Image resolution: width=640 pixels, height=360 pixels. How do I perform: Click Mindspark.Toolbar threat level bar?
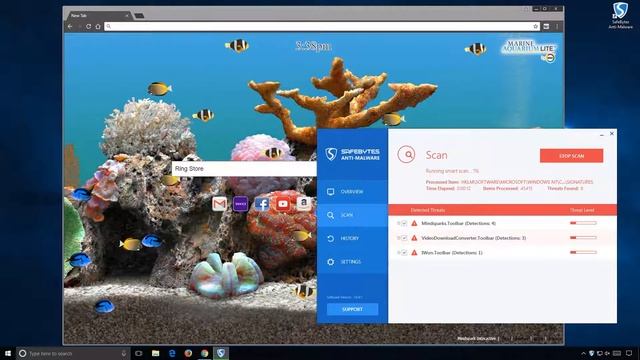(x=583, y=223)
